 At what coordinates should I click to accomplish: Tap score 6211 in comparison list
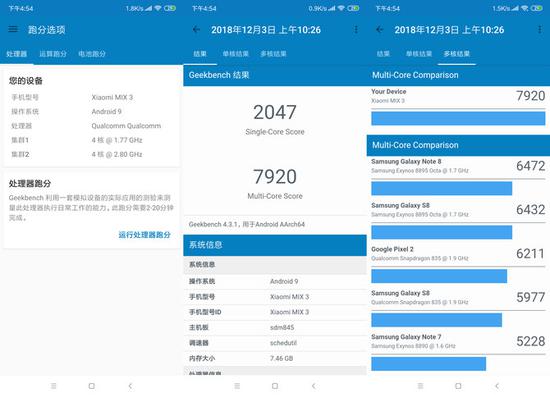[530, 254]
